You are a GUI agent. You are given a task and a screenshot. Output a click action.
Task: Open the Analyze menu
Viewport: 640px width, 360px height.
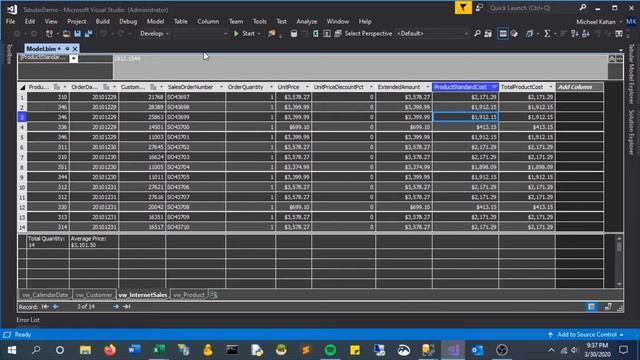point(307,21)
